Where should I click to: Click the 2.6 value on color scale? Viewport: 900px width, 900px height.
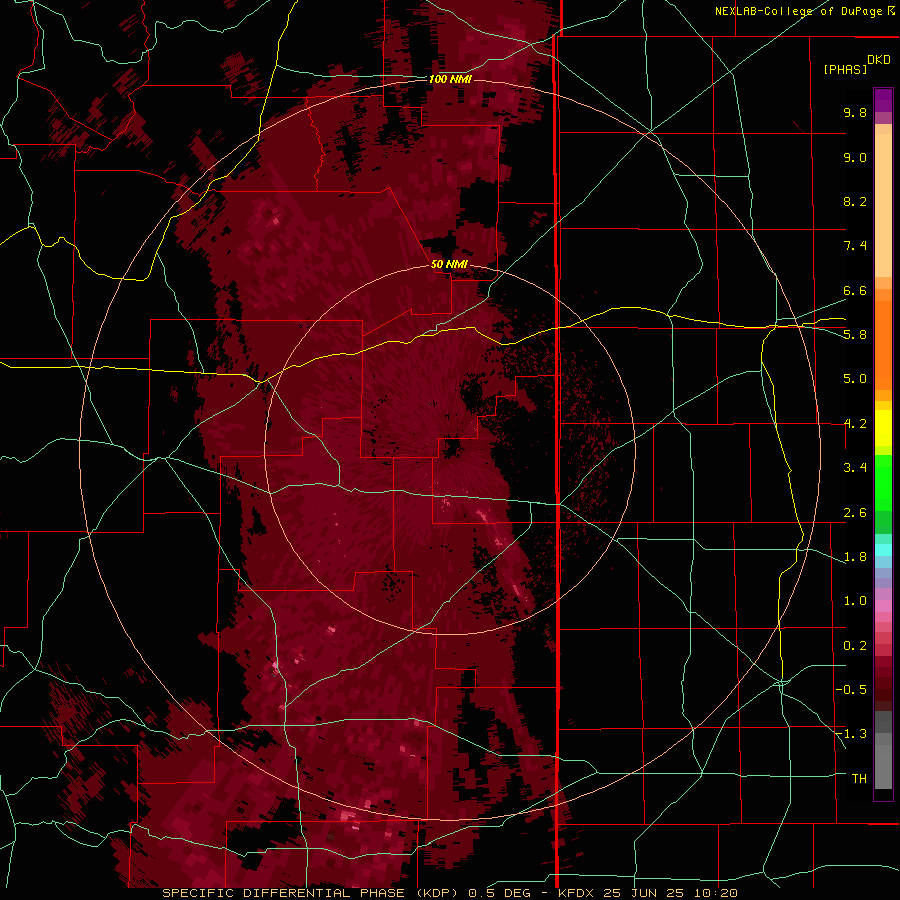pos(855,513)
